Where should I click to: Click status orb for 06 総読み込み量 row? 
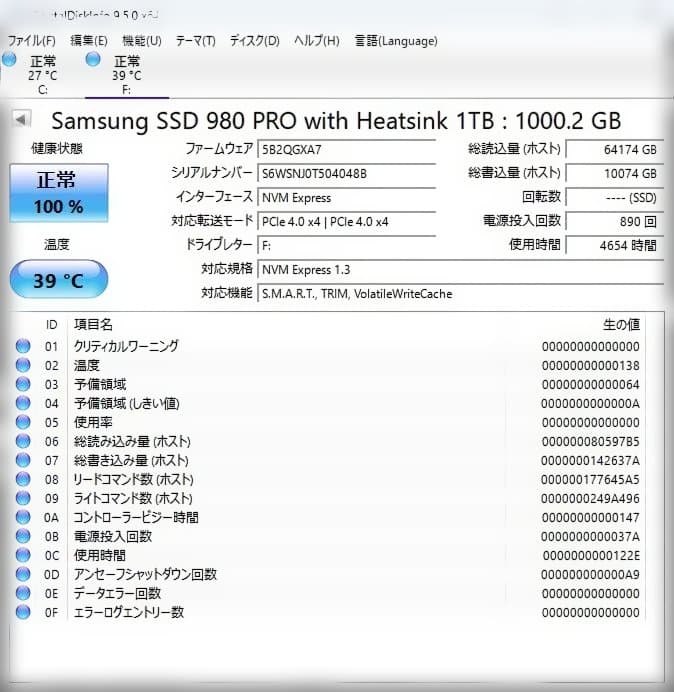point(23,441)
